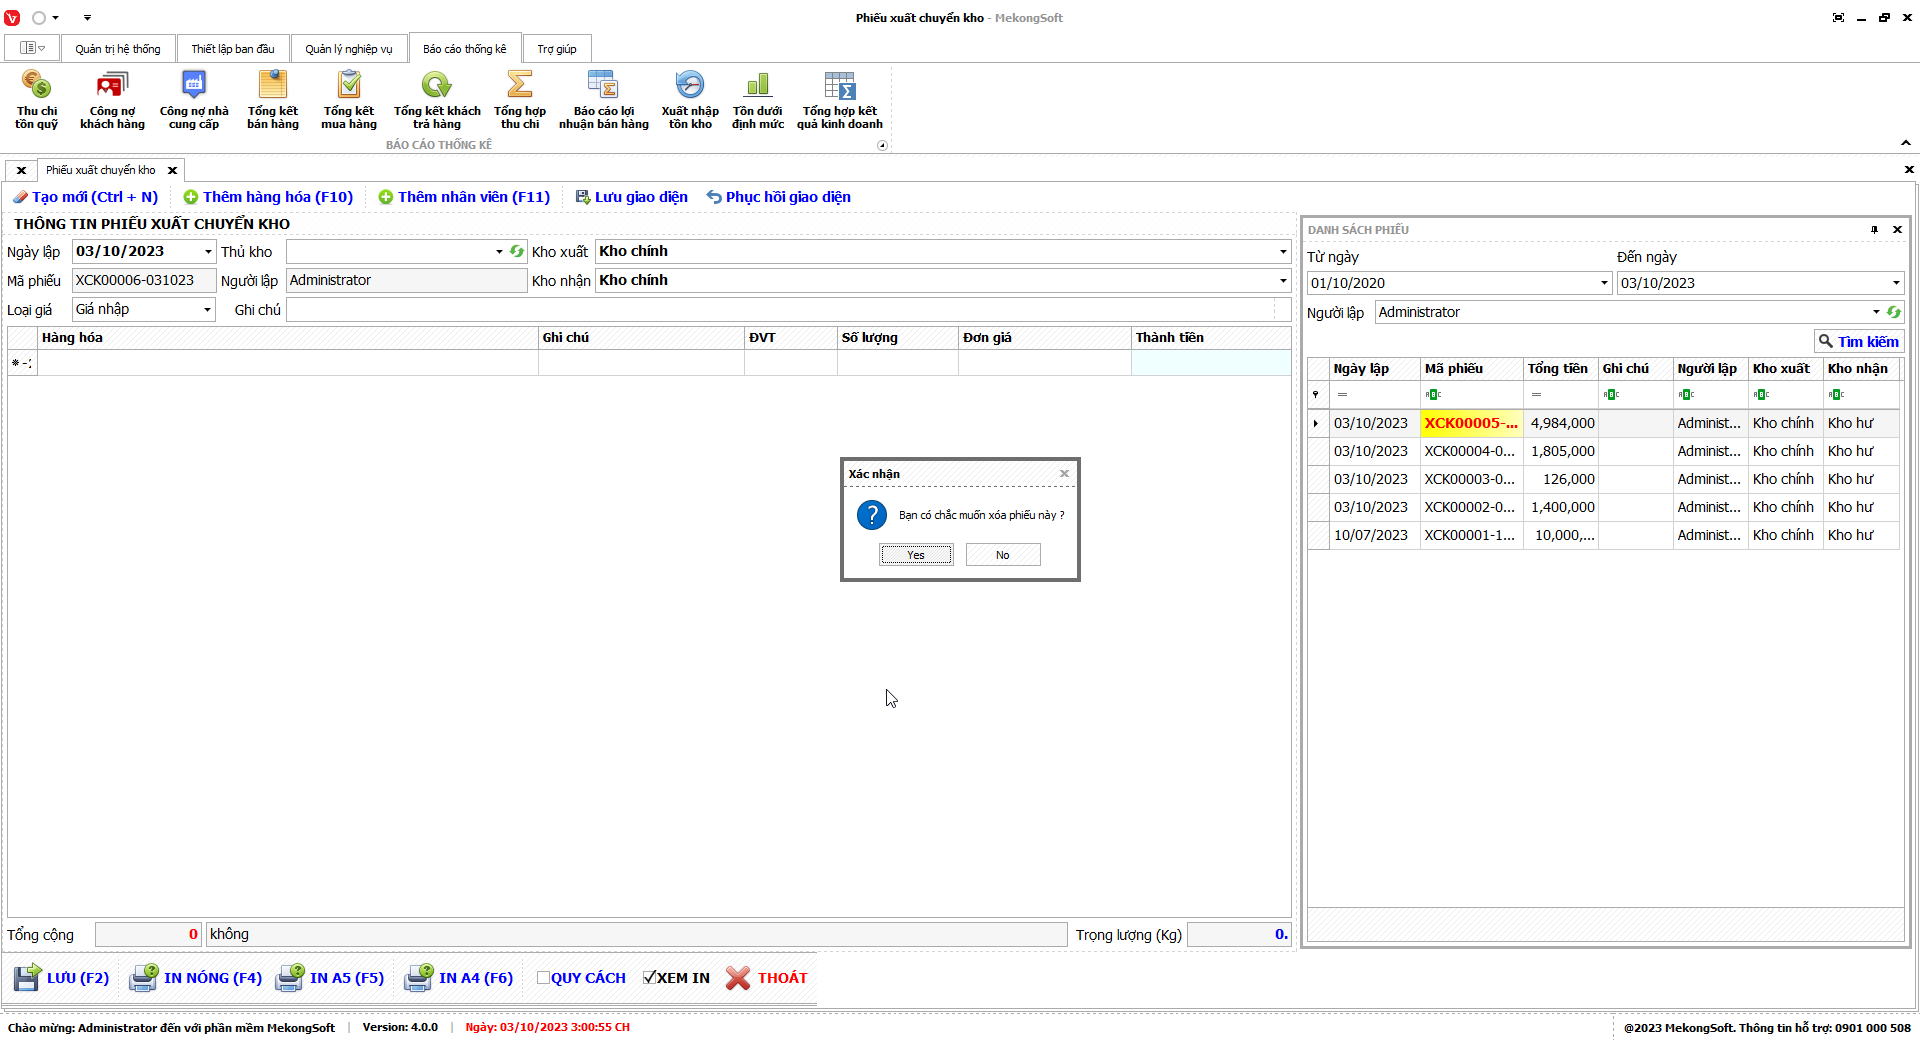Click the Ghi chú input field
Viewport: 1920px width, 1040px height.
(780, 310)
